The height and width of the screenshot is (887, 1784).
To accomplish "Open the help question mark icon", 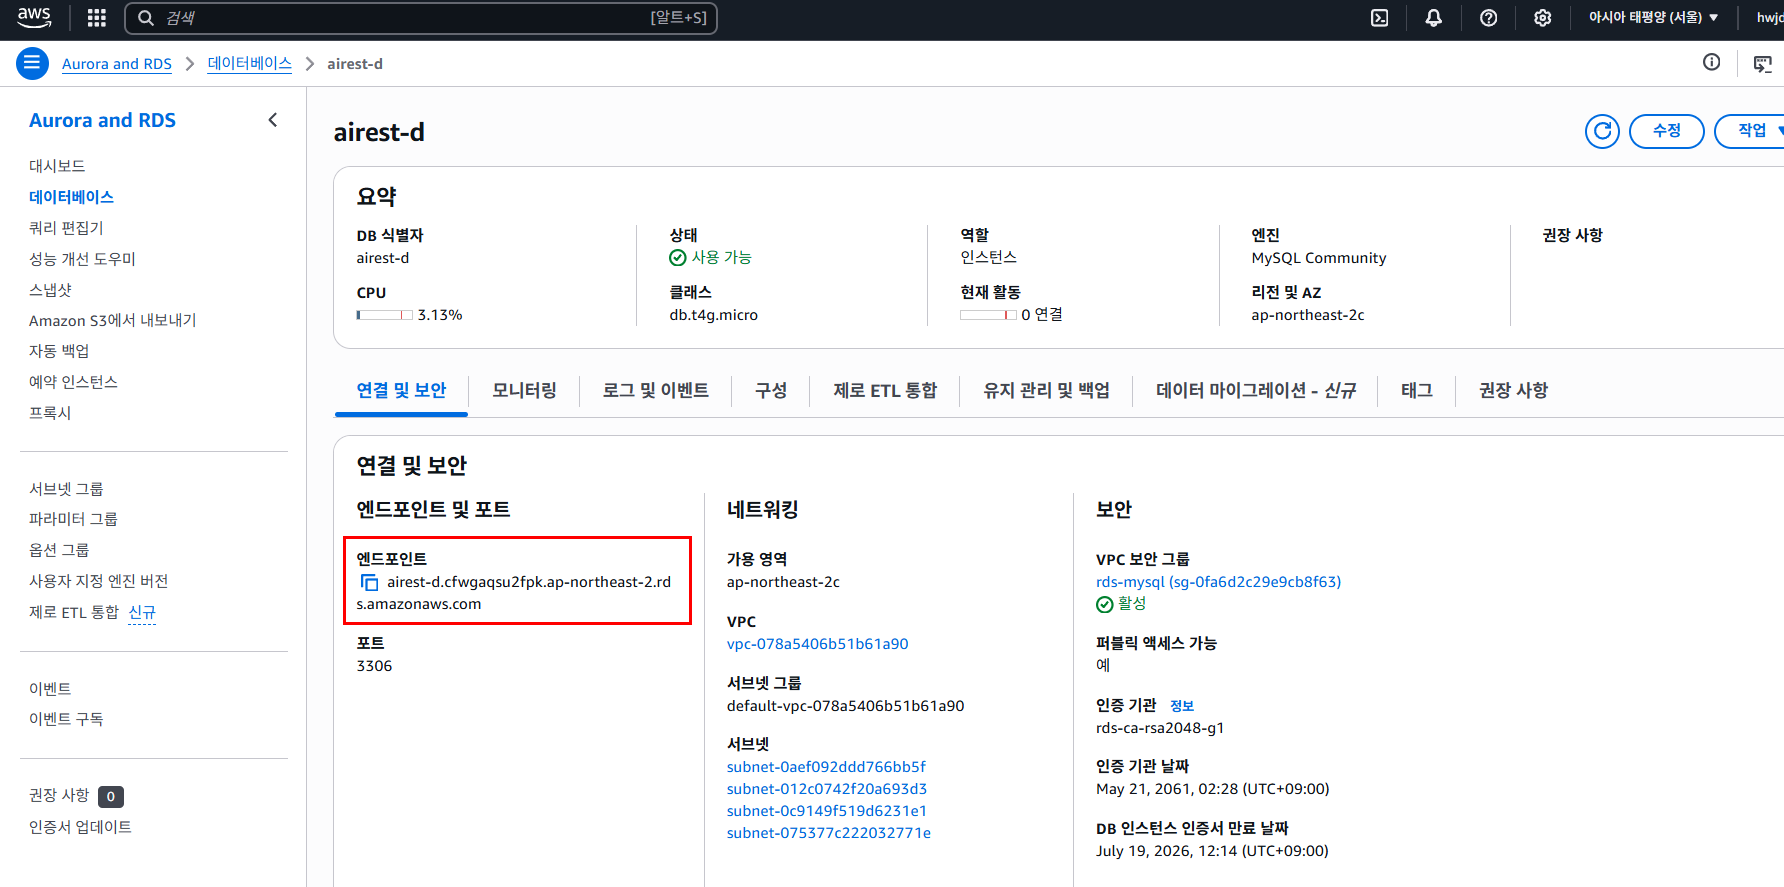I will 1488,17.
